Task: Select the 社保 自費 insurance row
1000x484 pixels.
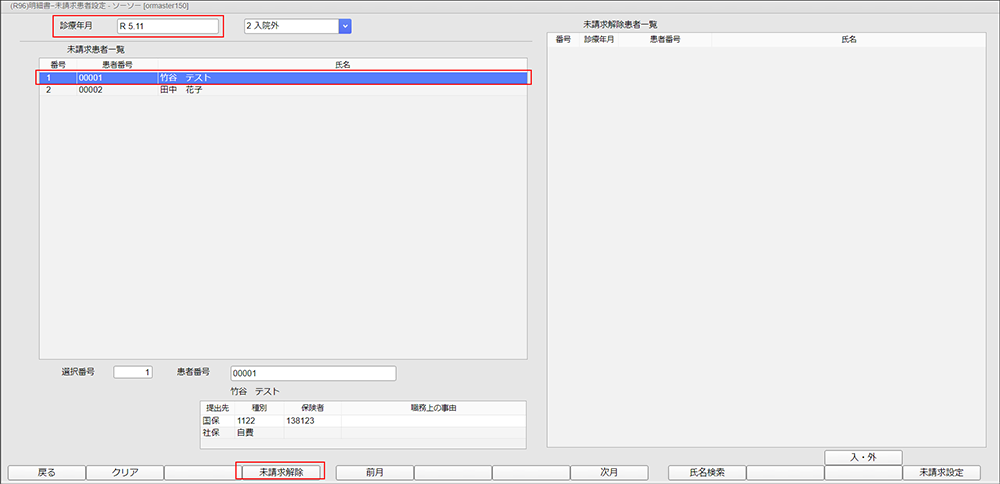Action: pyautogui.click(x=362, y=433)
